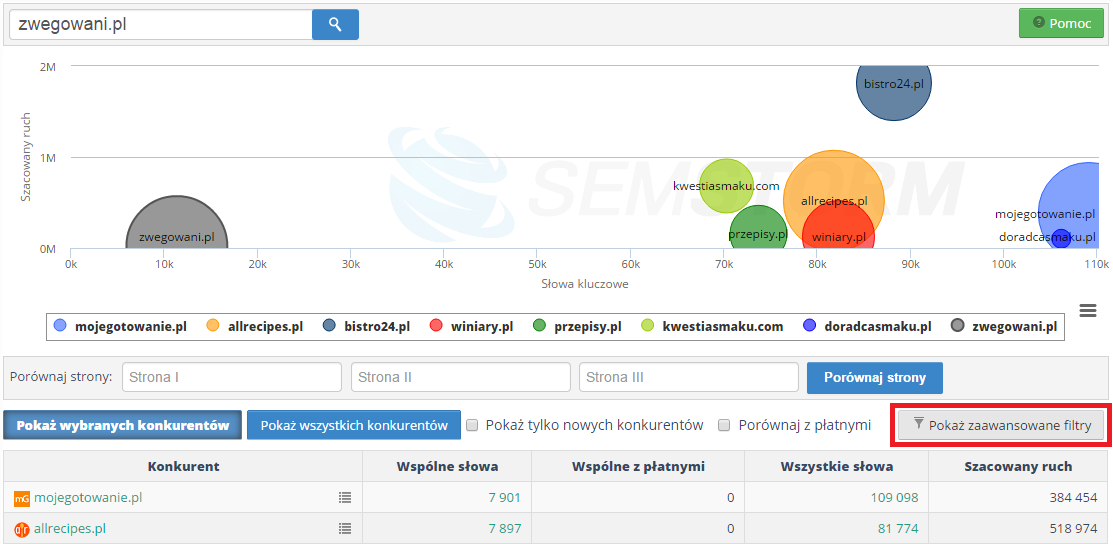The height and width of the screenshot is (544, 1113).
Task: Enable 'Pokaż tylko nowych konkurentów' checkbox
Action: point(473,425)
